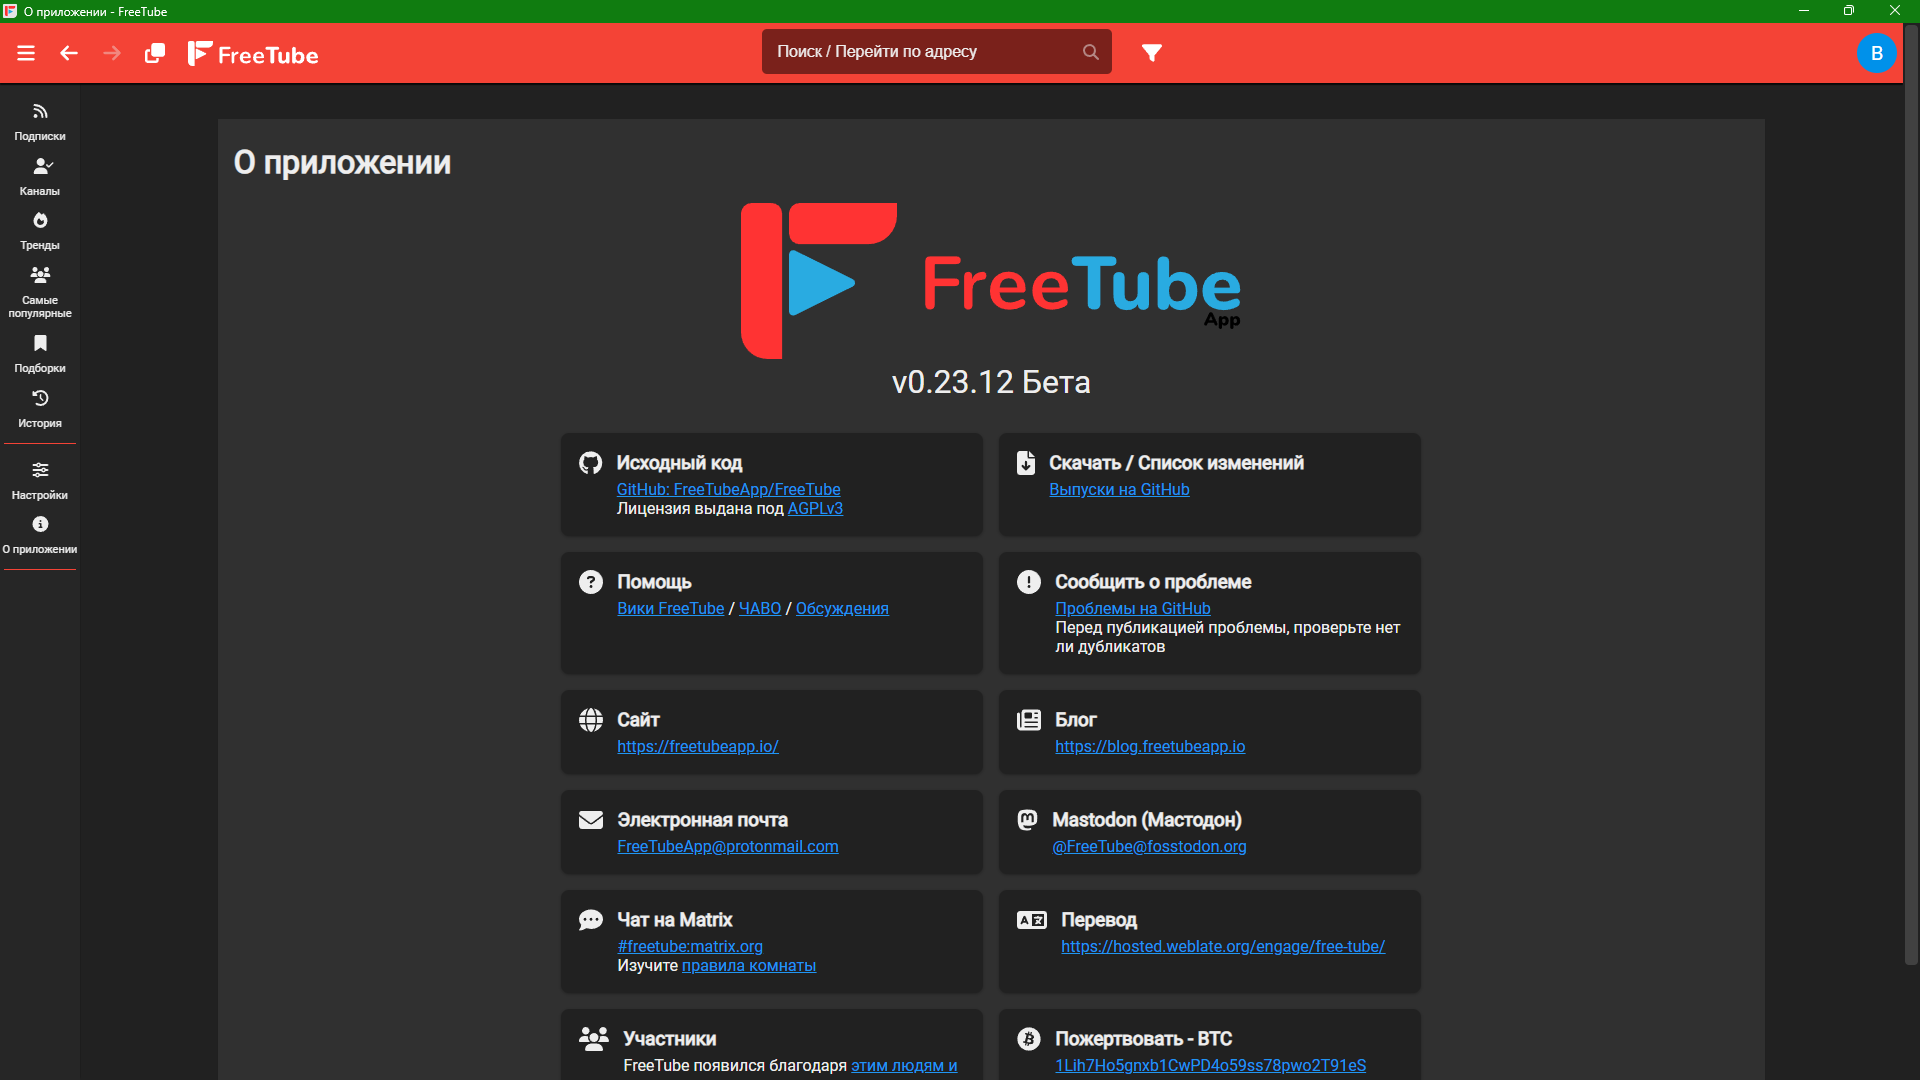Screen dimensions: 1920x1080
Task: Open the Playlists bookmark icon
Action: 40,353
